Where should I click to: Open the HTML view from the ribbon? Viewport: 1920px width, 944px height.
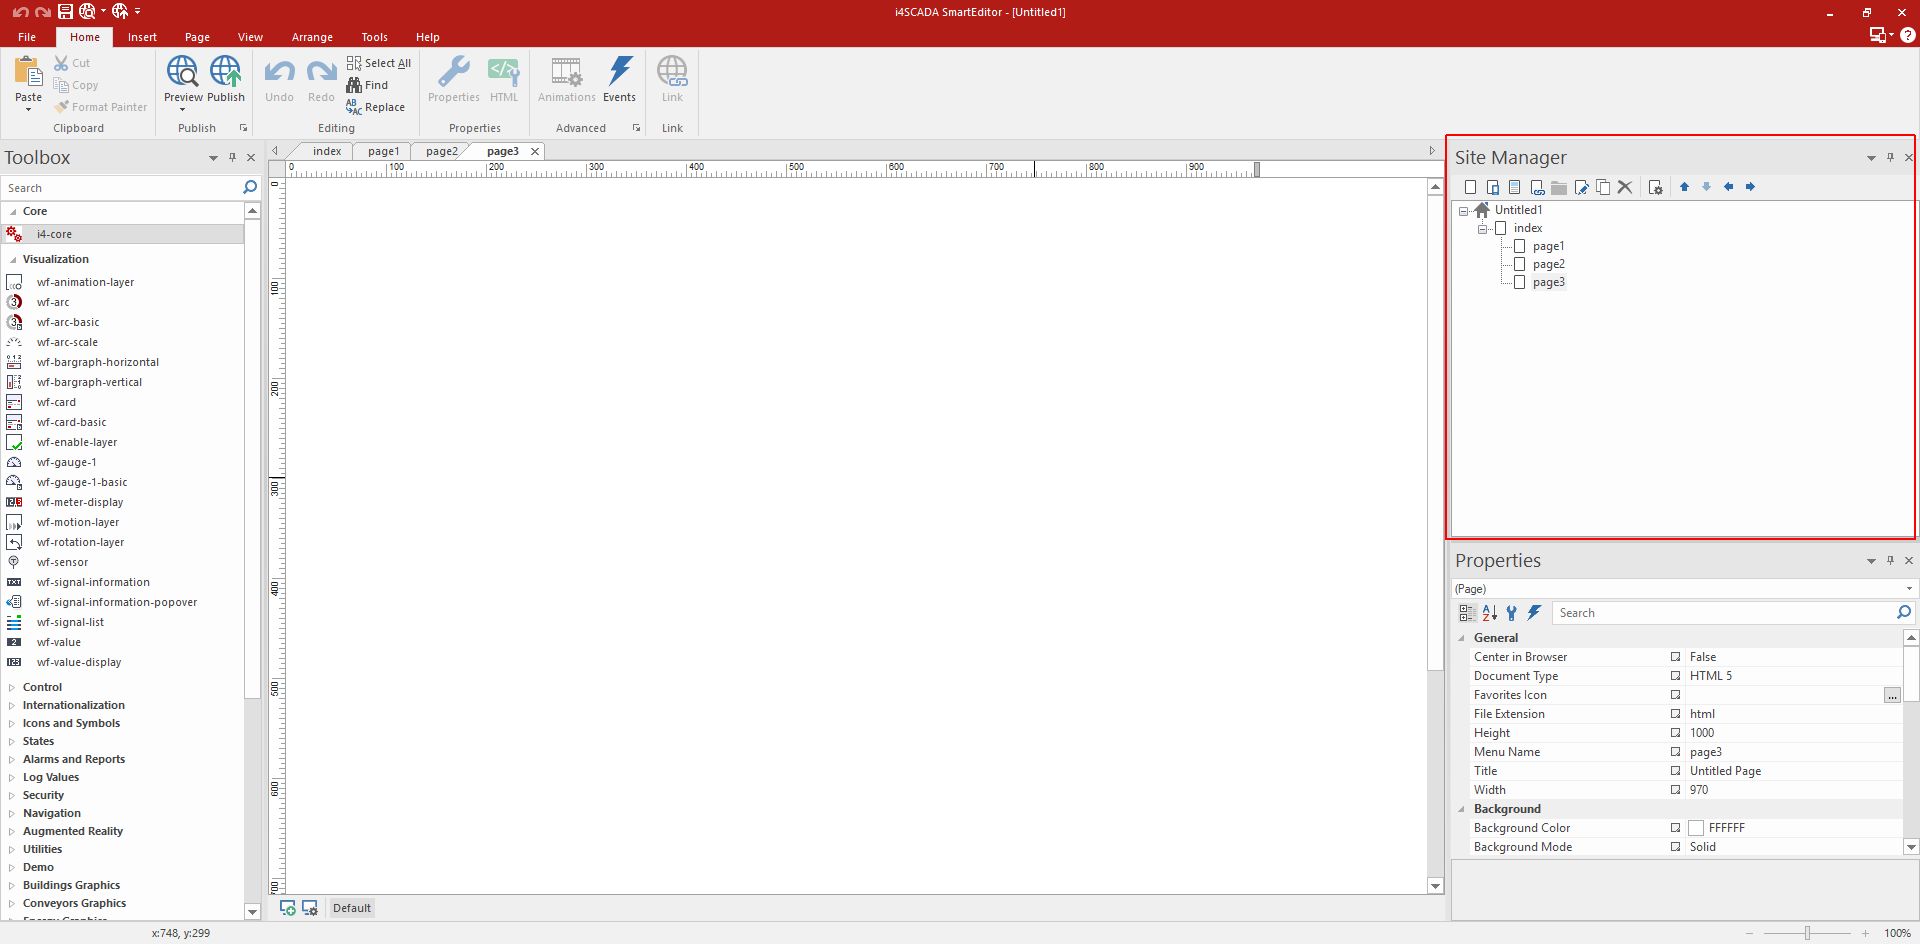coord(504,78)
